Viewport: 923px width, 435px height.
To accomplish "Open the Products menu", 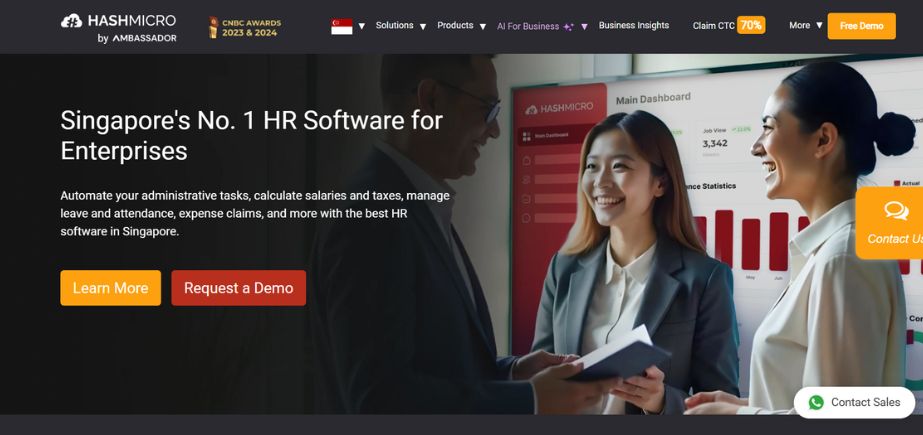I will tap(455, 25).
